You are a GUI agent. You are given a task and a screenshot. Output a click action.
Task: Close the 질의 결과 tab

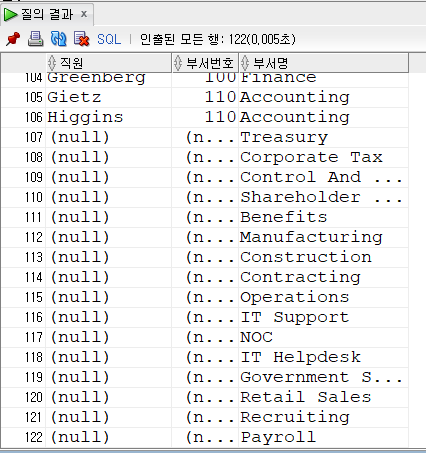84,14
